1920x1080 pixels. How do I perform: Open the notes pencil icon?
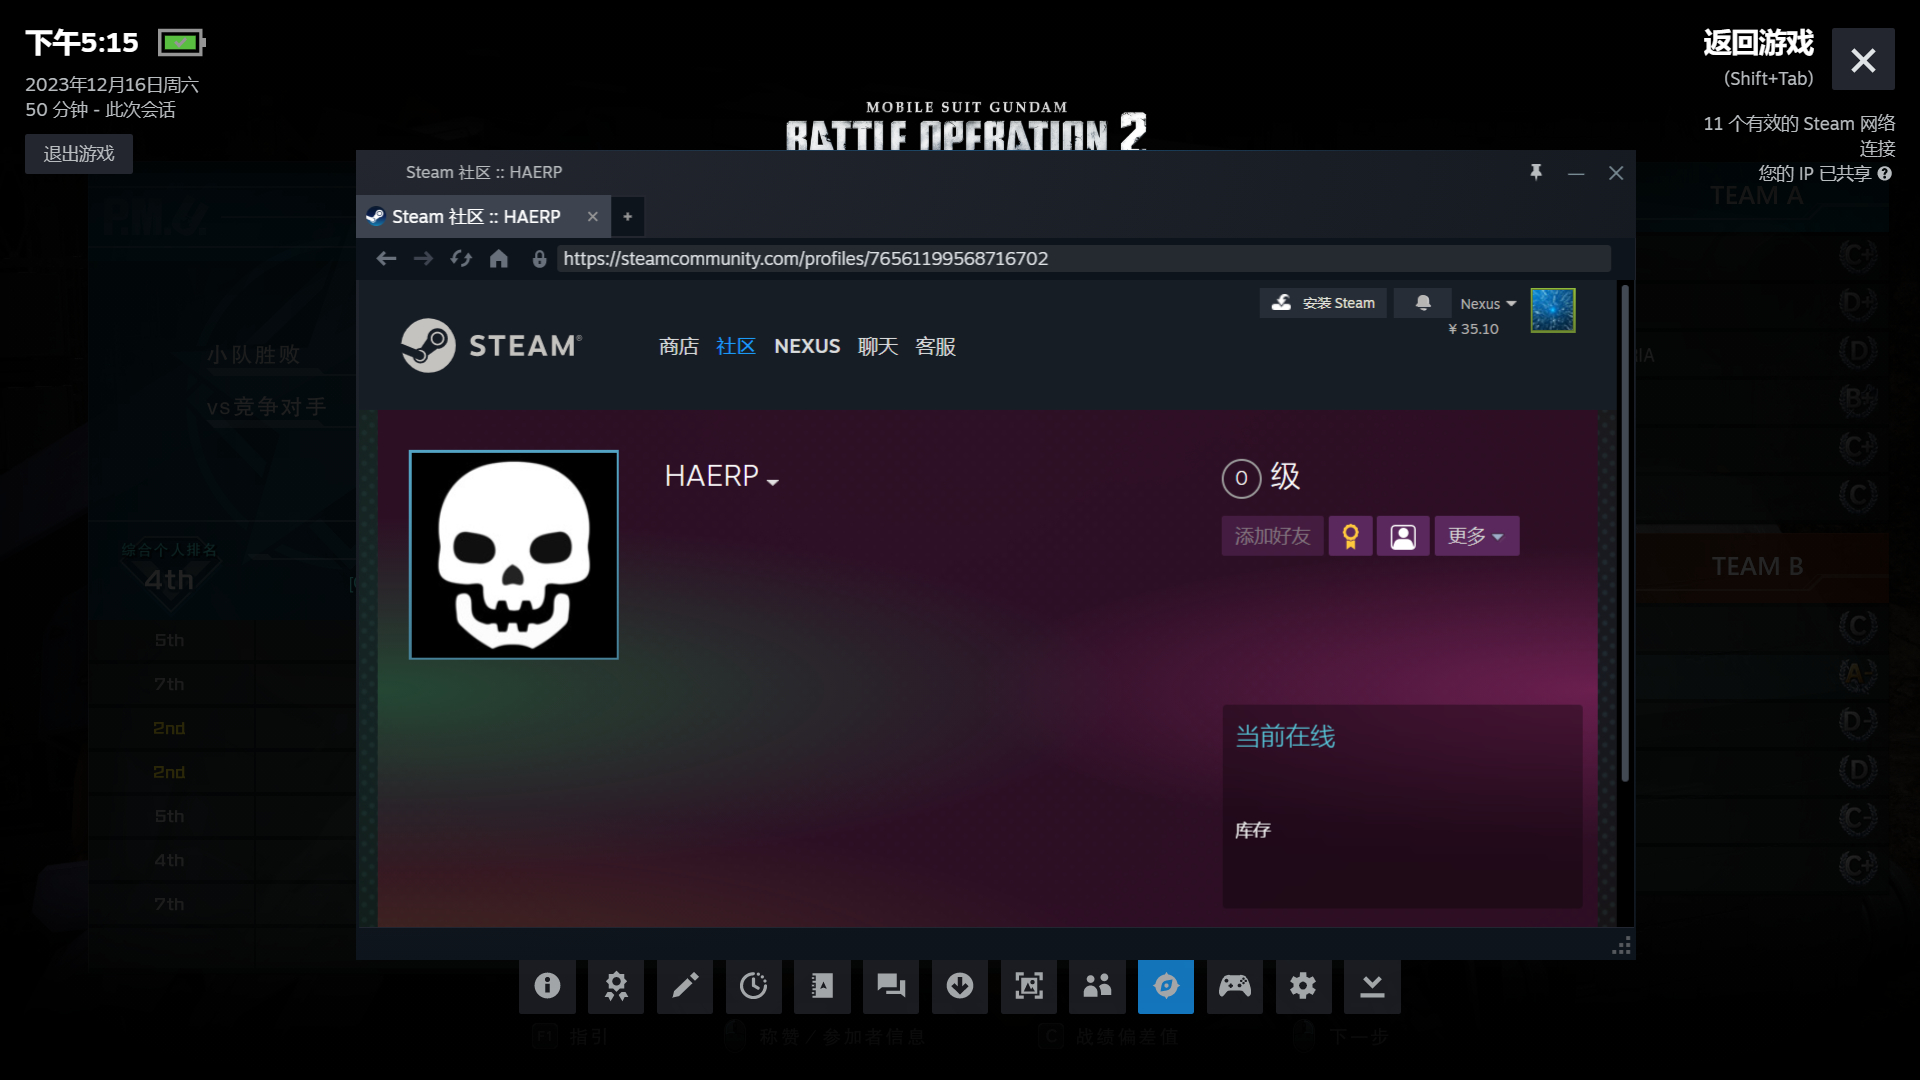[685, 986]
